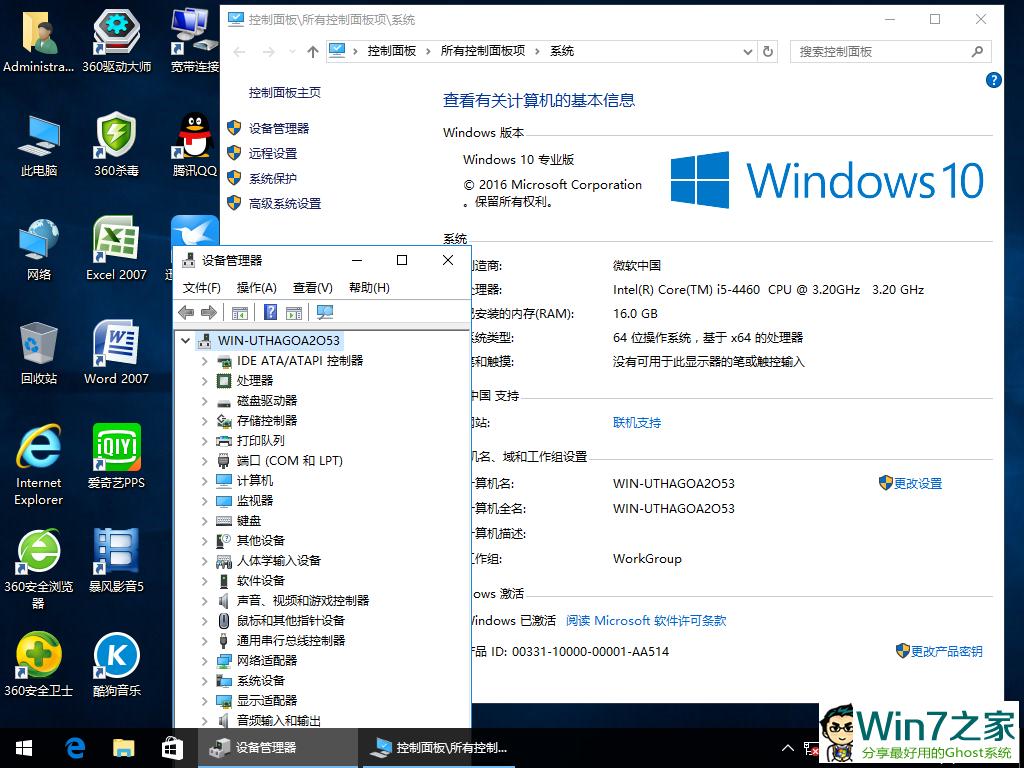
Task: Click the scan for hardware changes toolbar icon
Action: click(325, 312)
